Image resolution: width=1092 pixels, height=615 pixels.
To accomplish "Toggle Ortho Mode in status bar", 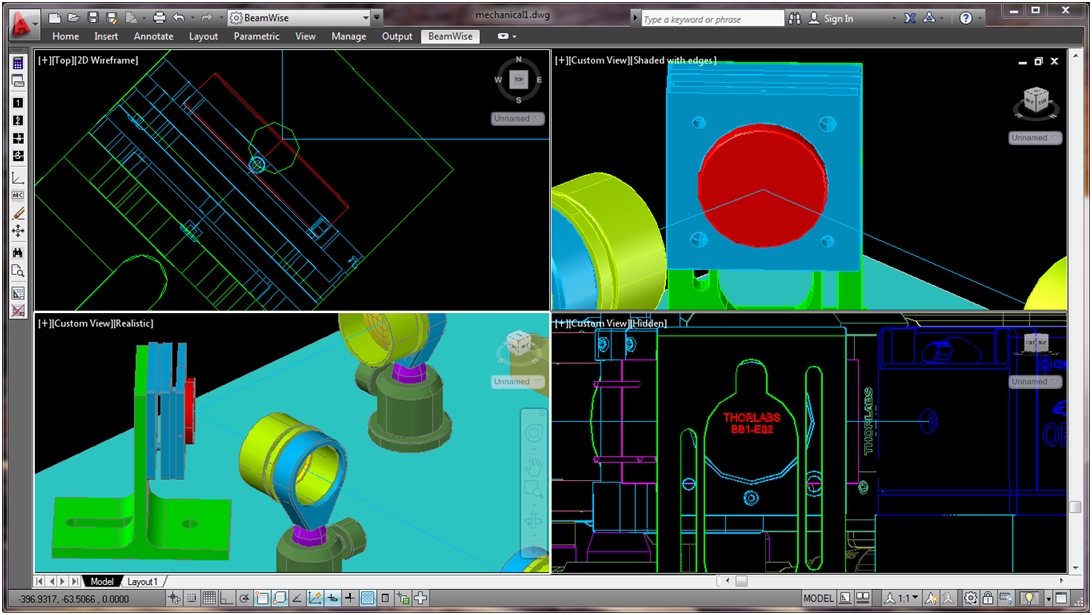I will pyautogui.click(x=227, y=598).
